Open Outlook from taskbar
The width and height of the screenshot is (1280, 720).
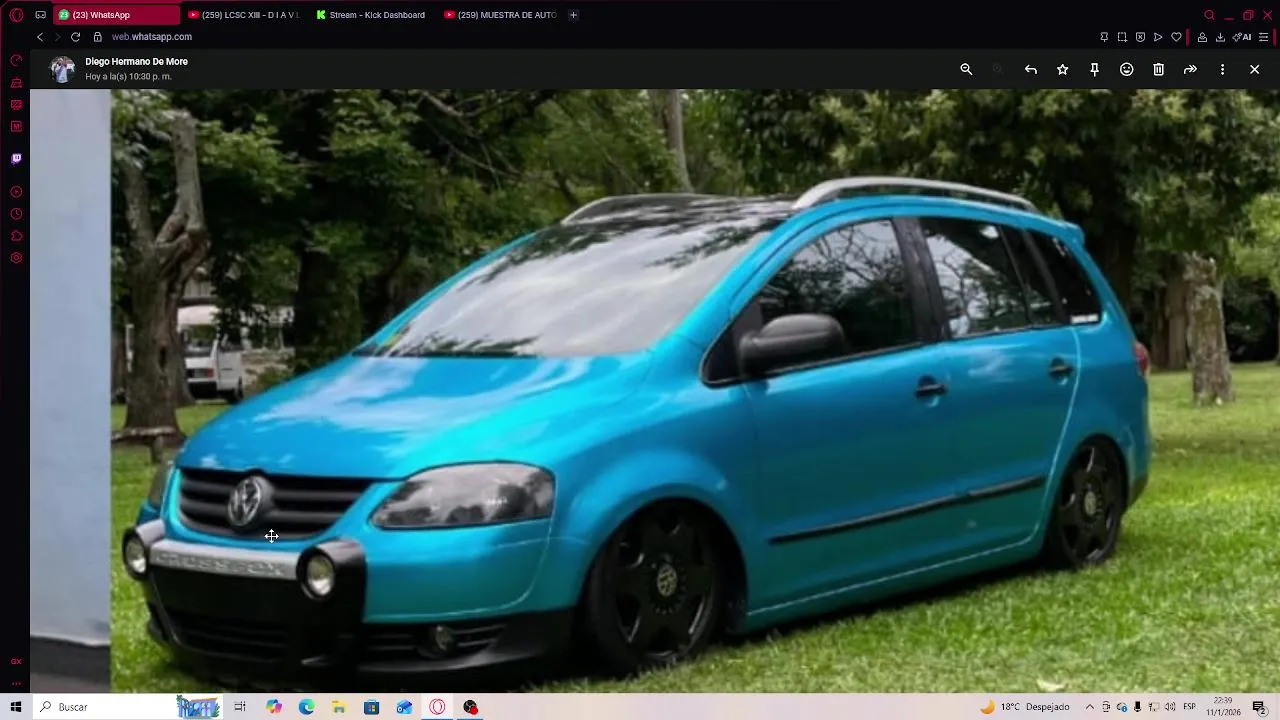click(404, 707)
